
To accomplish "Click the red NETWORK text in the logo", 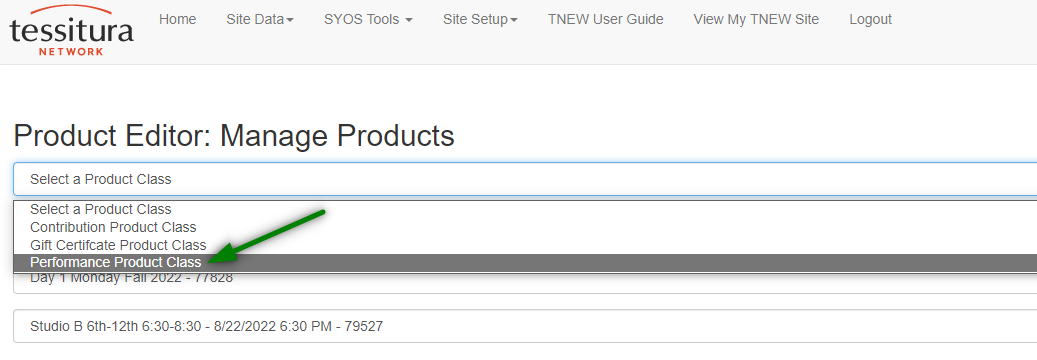I will [71, 52].
